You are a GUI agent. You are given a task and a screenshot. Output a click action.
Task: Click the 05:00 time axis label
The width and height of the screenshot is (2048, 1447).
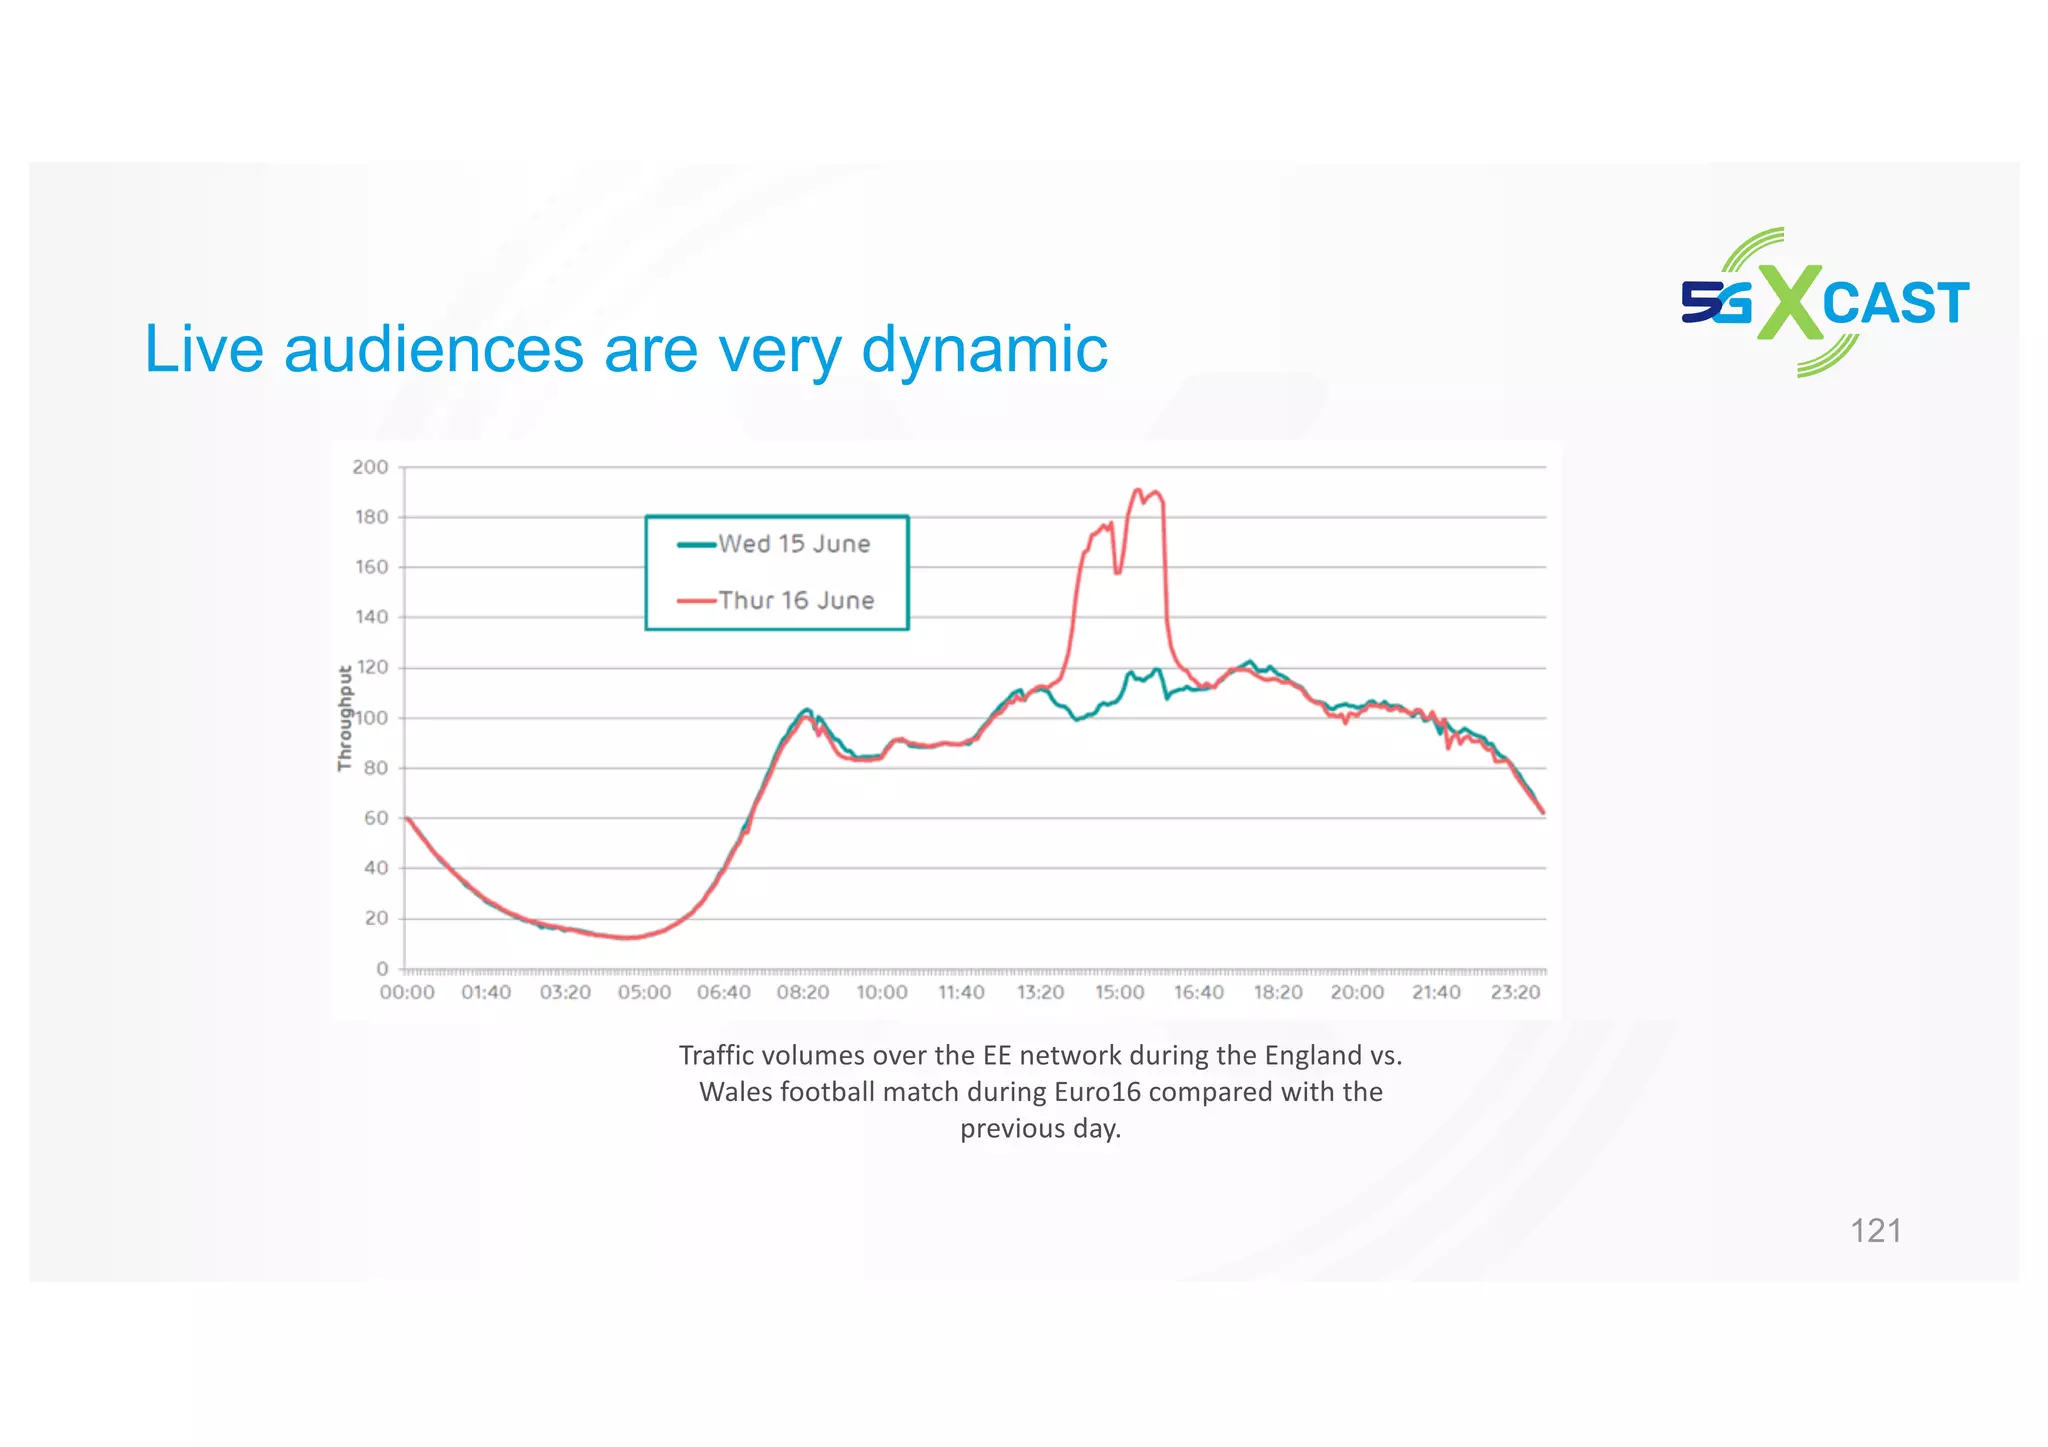coord(644,992)
